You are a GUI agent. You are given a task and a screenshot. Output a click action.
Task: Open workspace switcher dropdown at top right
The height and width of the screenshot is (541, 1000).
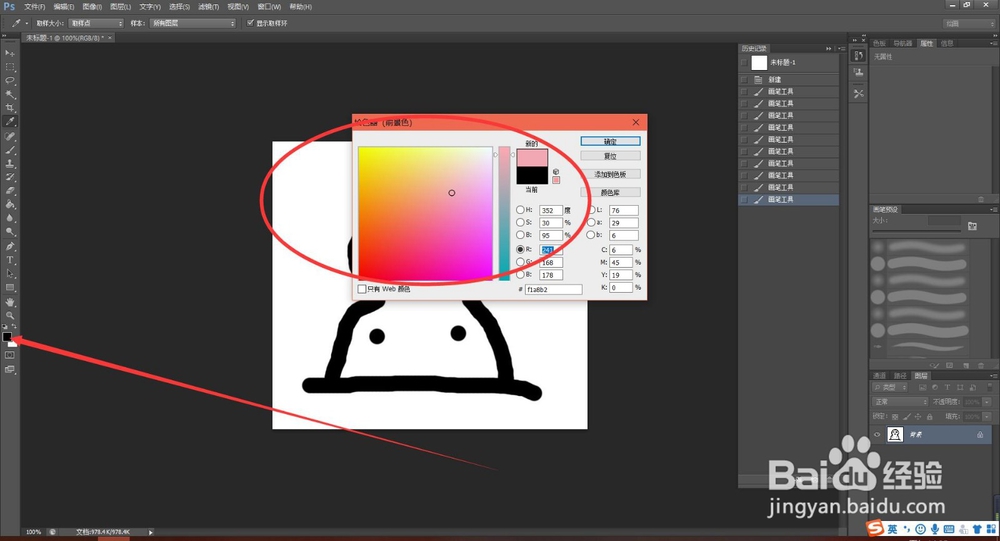(969, 23)
